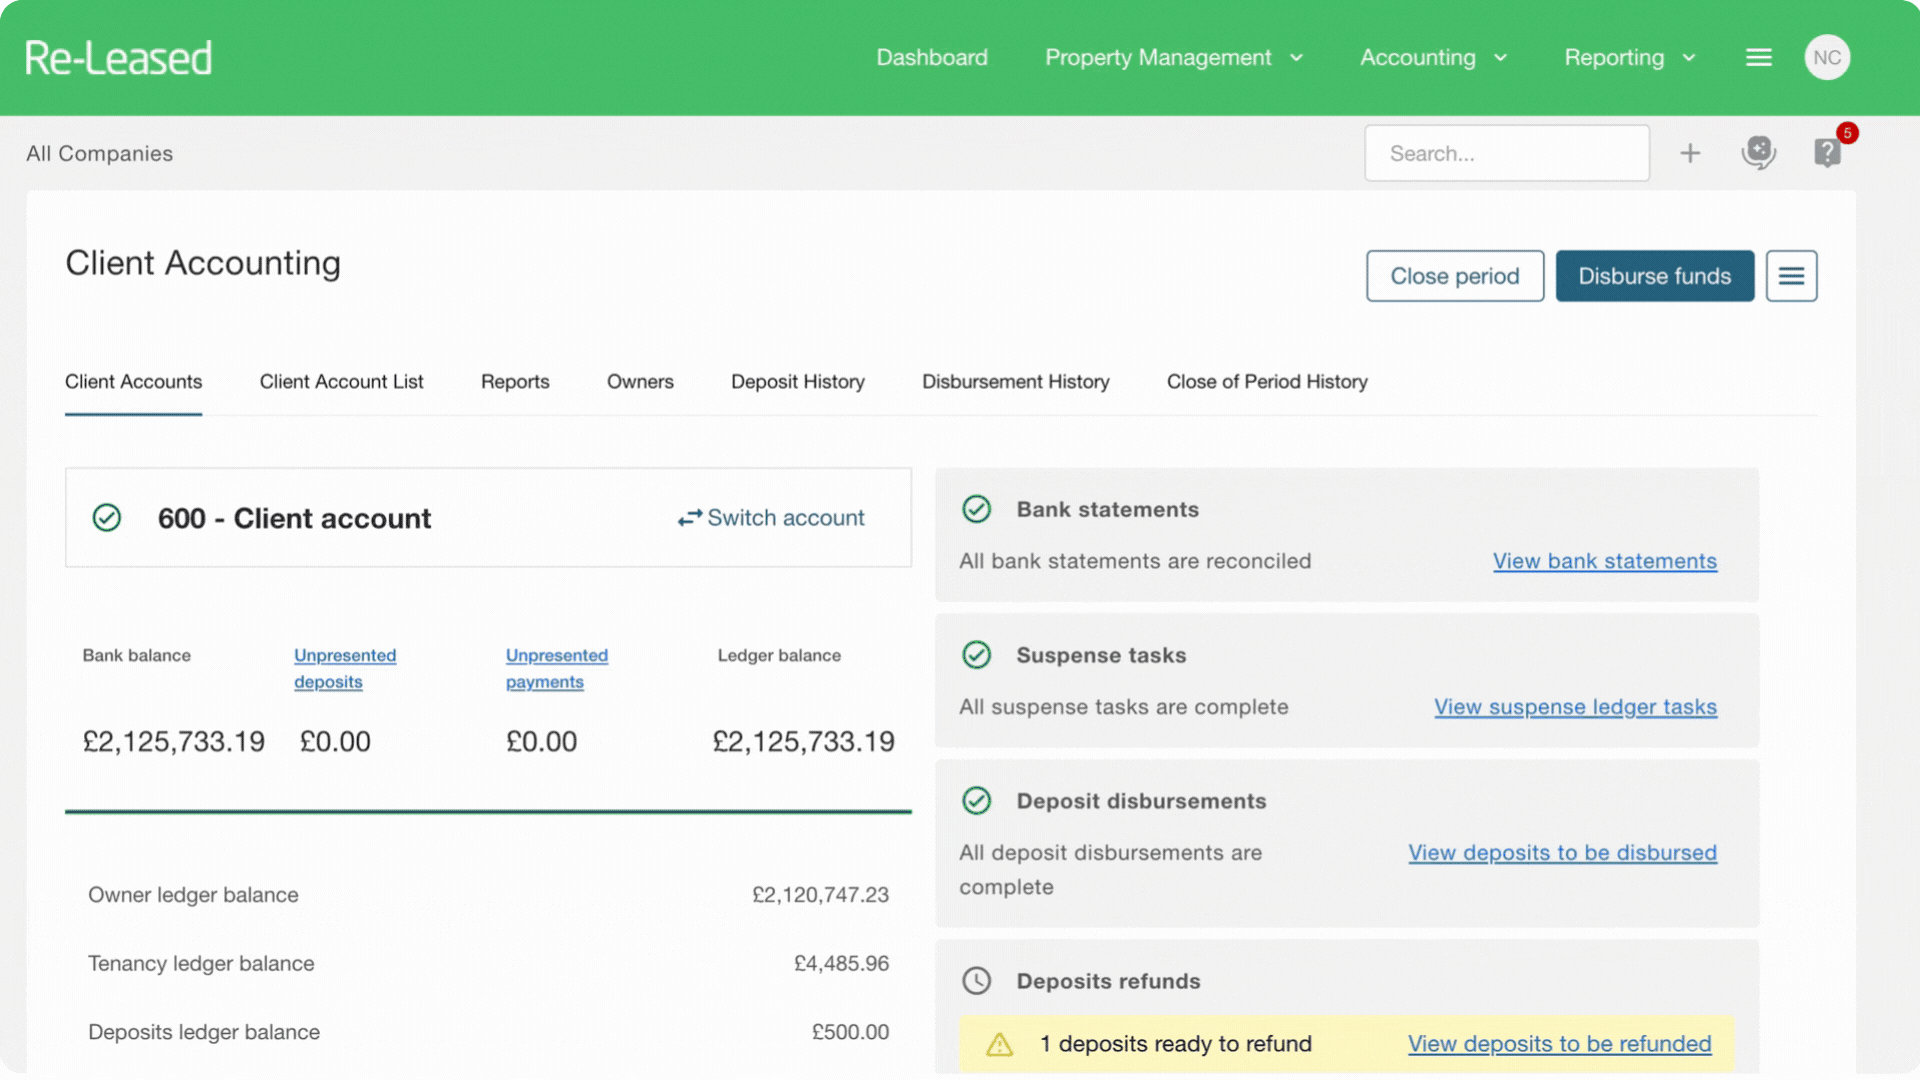Click the 600 - Client account title
Screen dimensions: 1920x1080
tap(294, 518)
